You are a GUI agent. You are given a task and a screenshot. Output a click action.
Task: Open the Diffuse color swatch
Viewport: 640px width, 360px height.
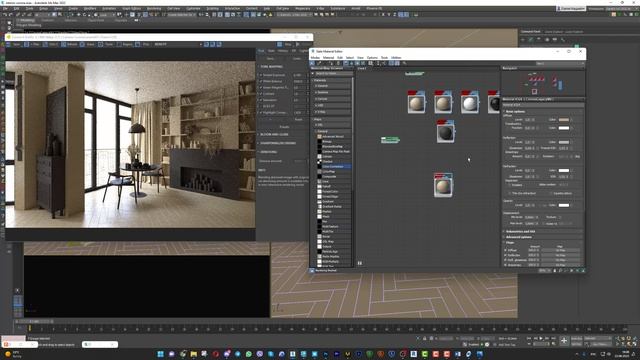[564, 120]
